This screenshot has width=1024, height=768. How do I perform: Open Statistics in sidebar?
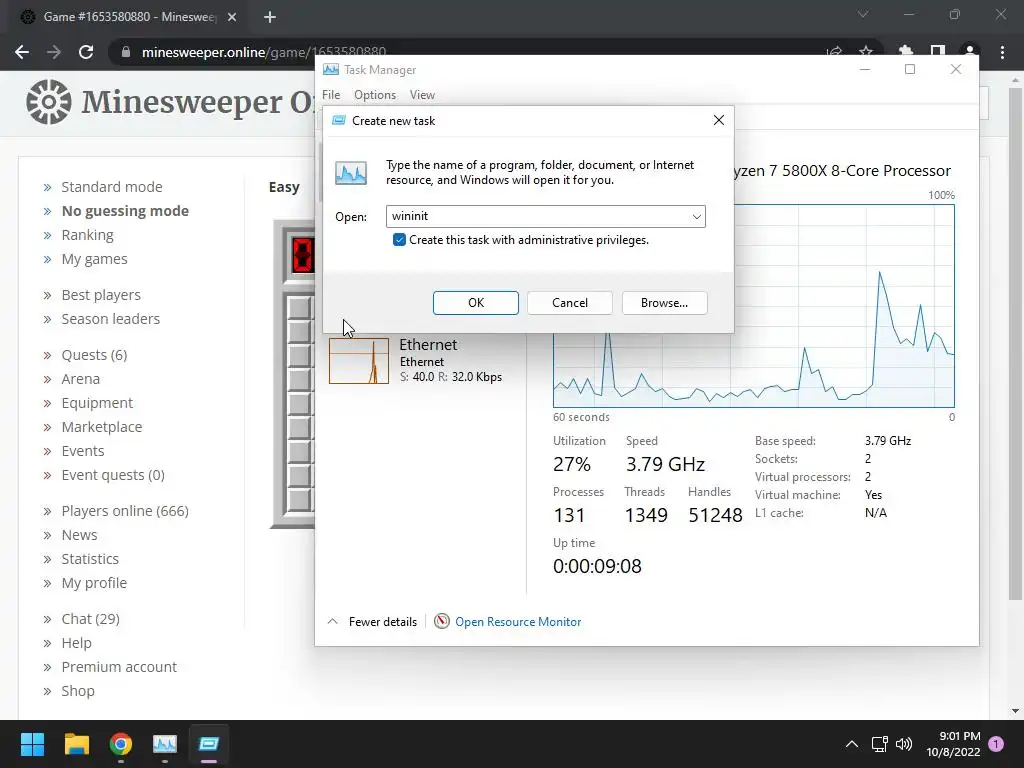(x=90, y=559)
